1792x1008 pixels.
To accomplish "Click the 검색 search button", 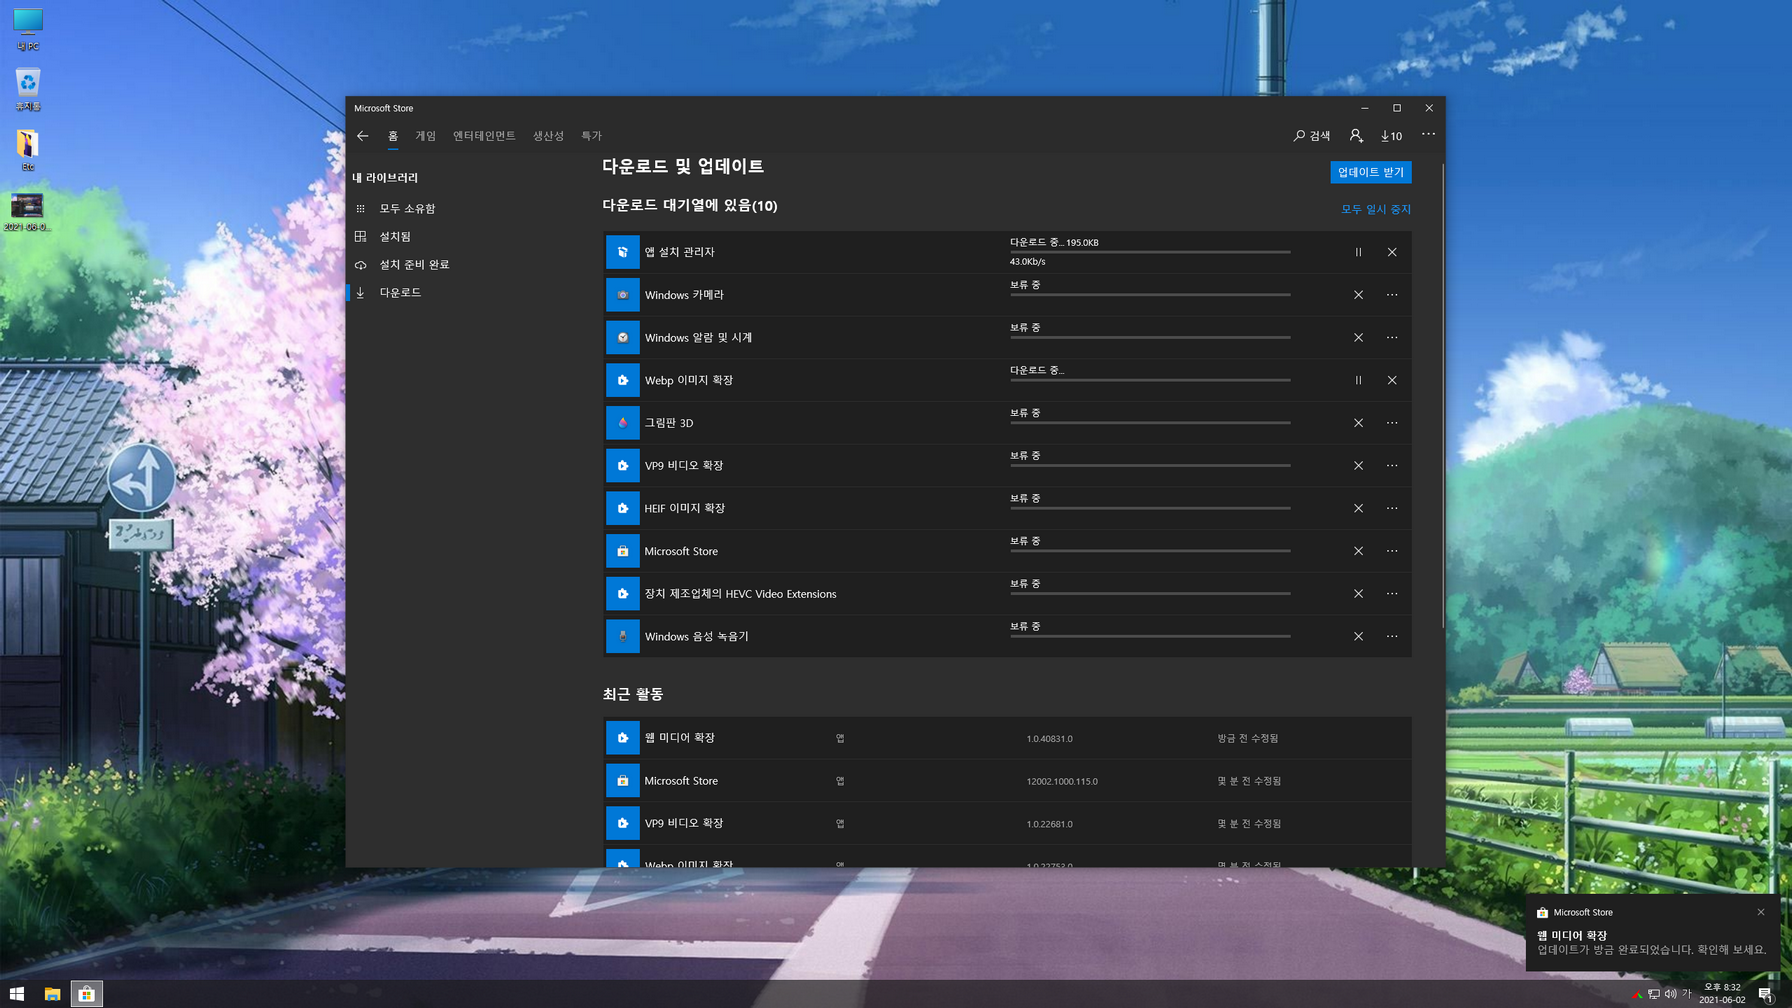I will 1312,136.
